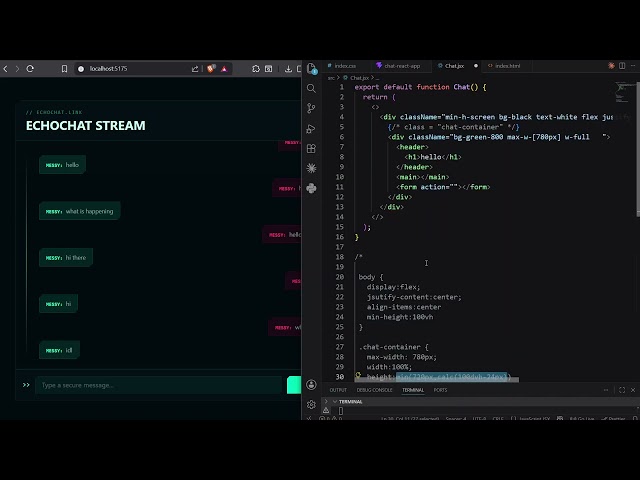Screen dimensions: 640x480
Task: Maximize the terminal panel
Action: coord(622,390)
